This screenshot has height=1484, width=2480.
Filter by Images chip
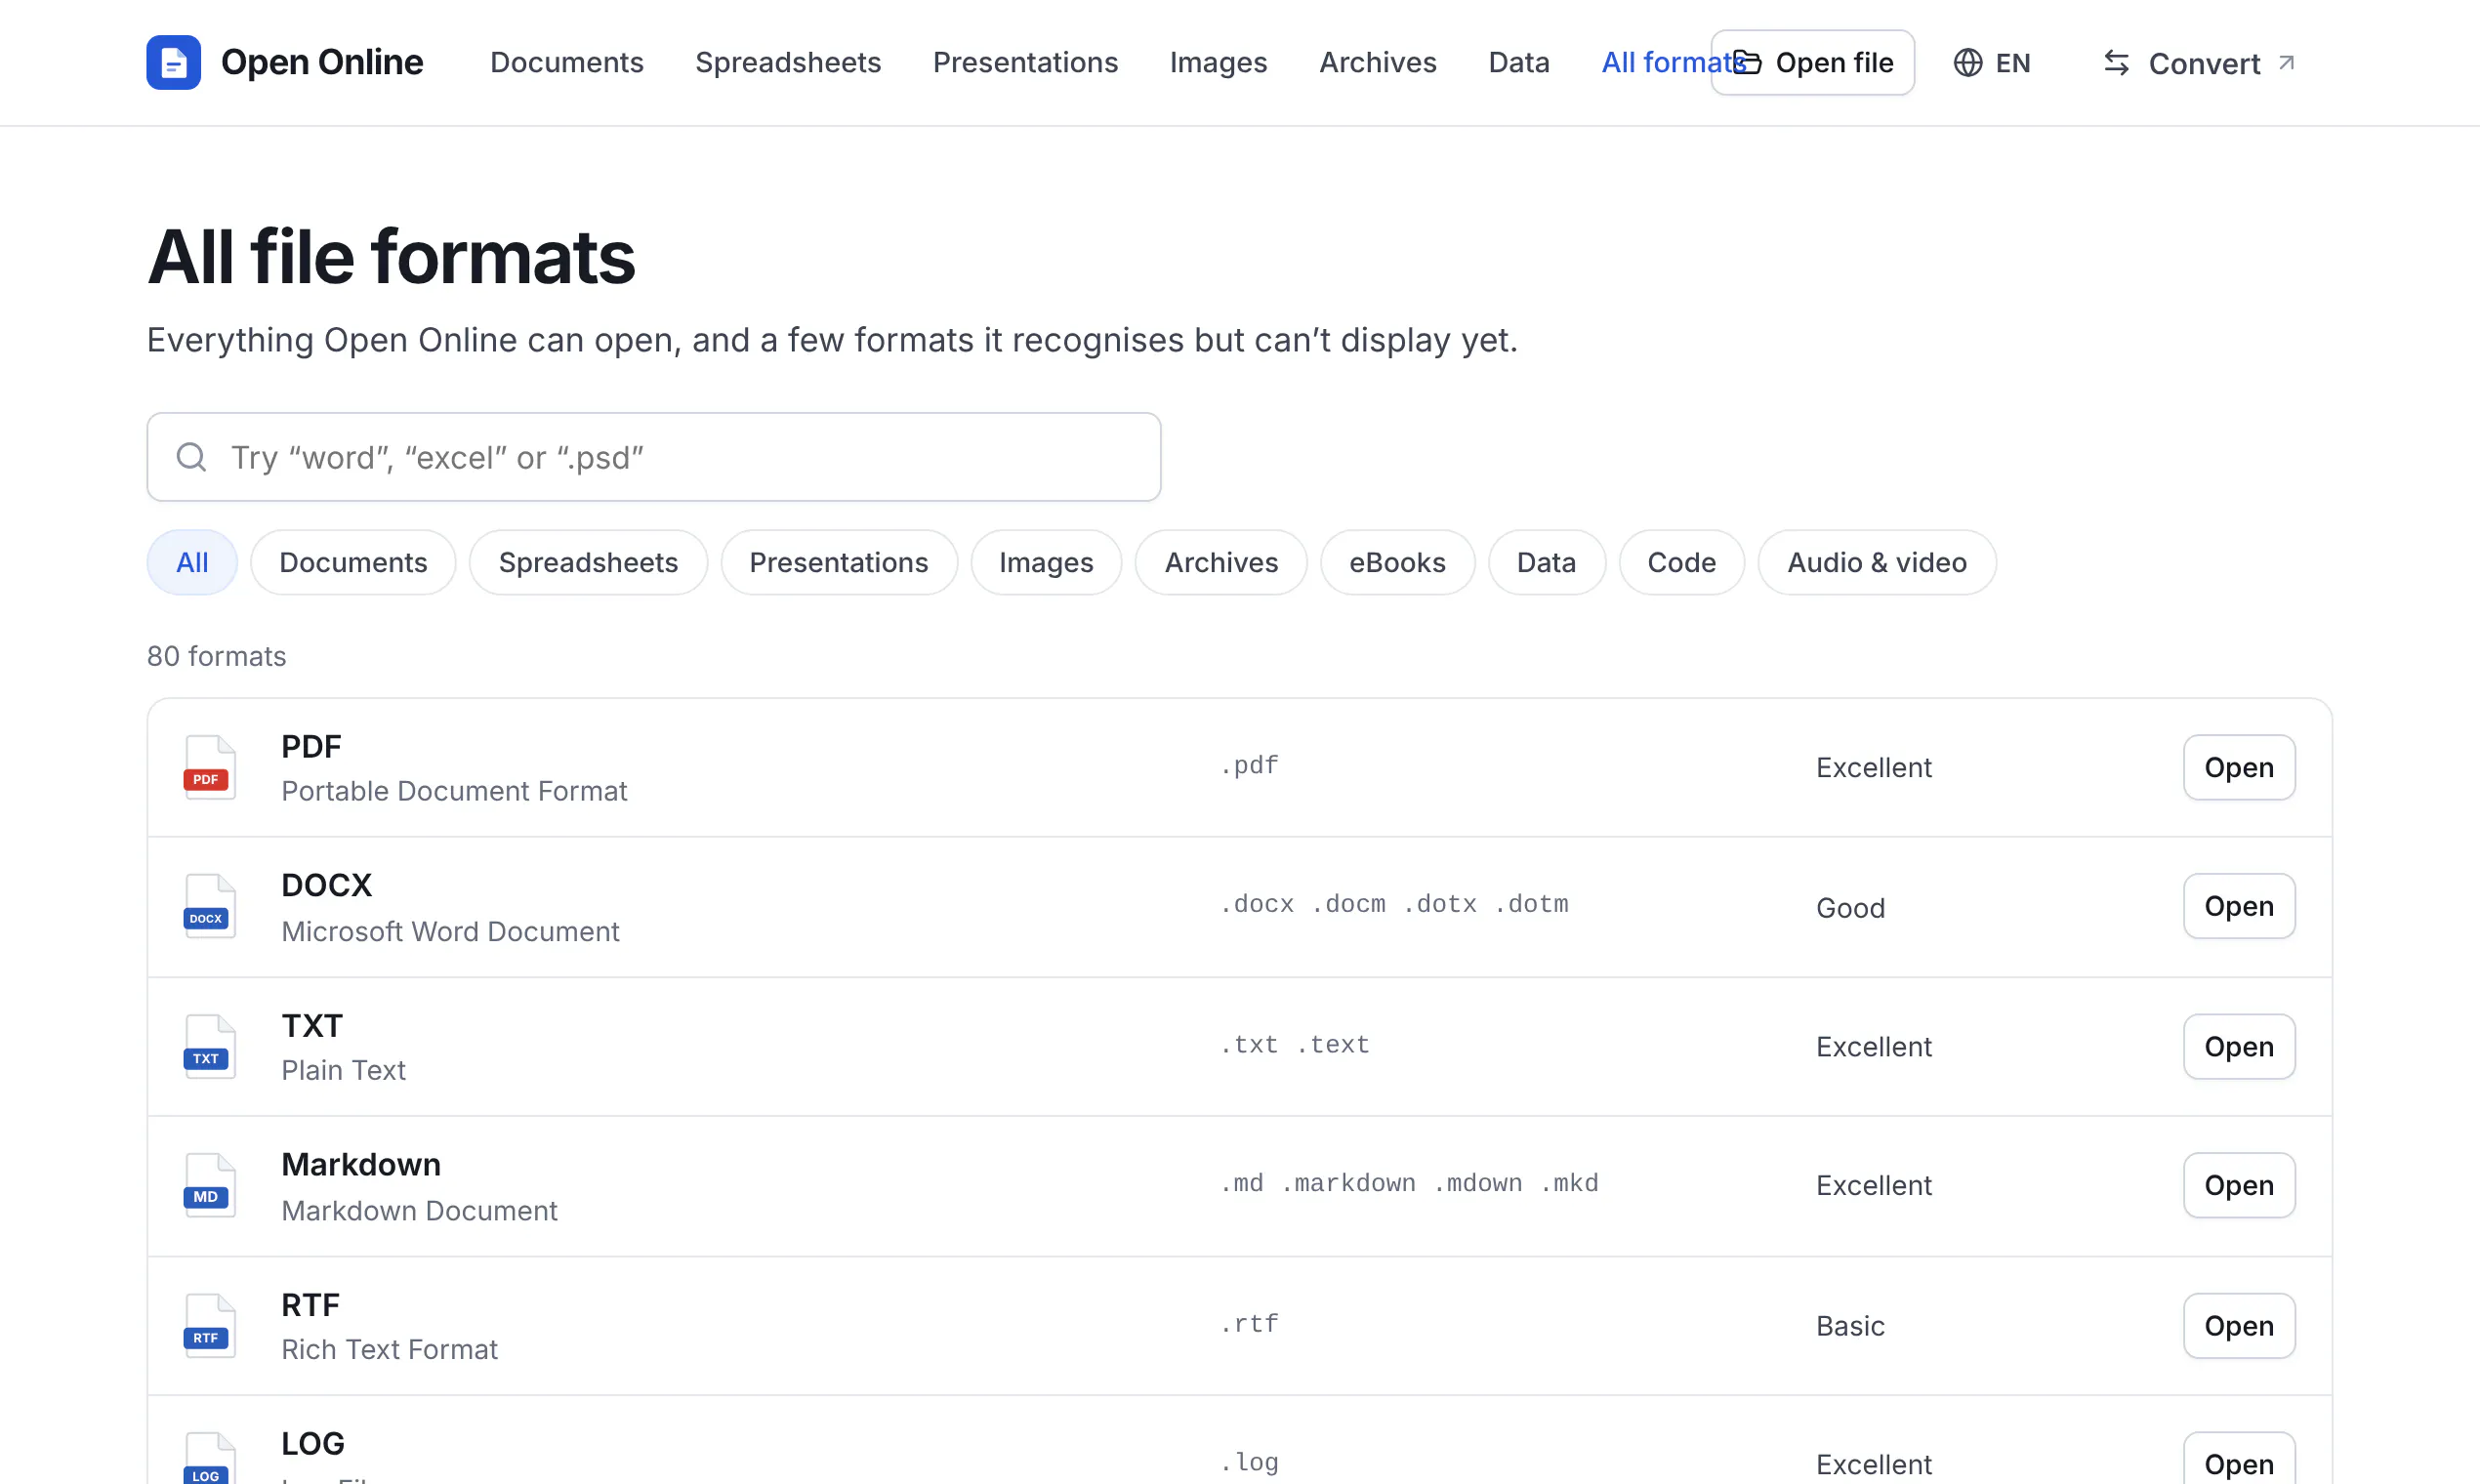pos(1046,562)
